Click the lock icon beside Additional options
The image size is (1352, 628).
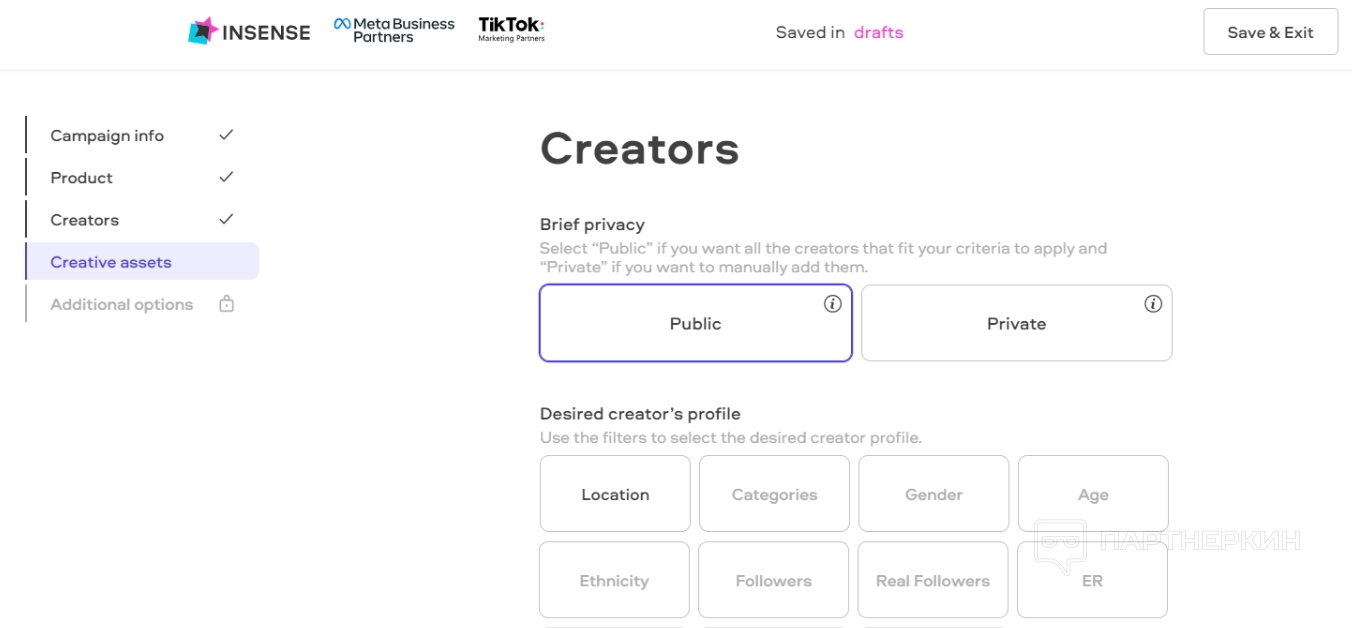pyautogui.click(x=226, y=304)
